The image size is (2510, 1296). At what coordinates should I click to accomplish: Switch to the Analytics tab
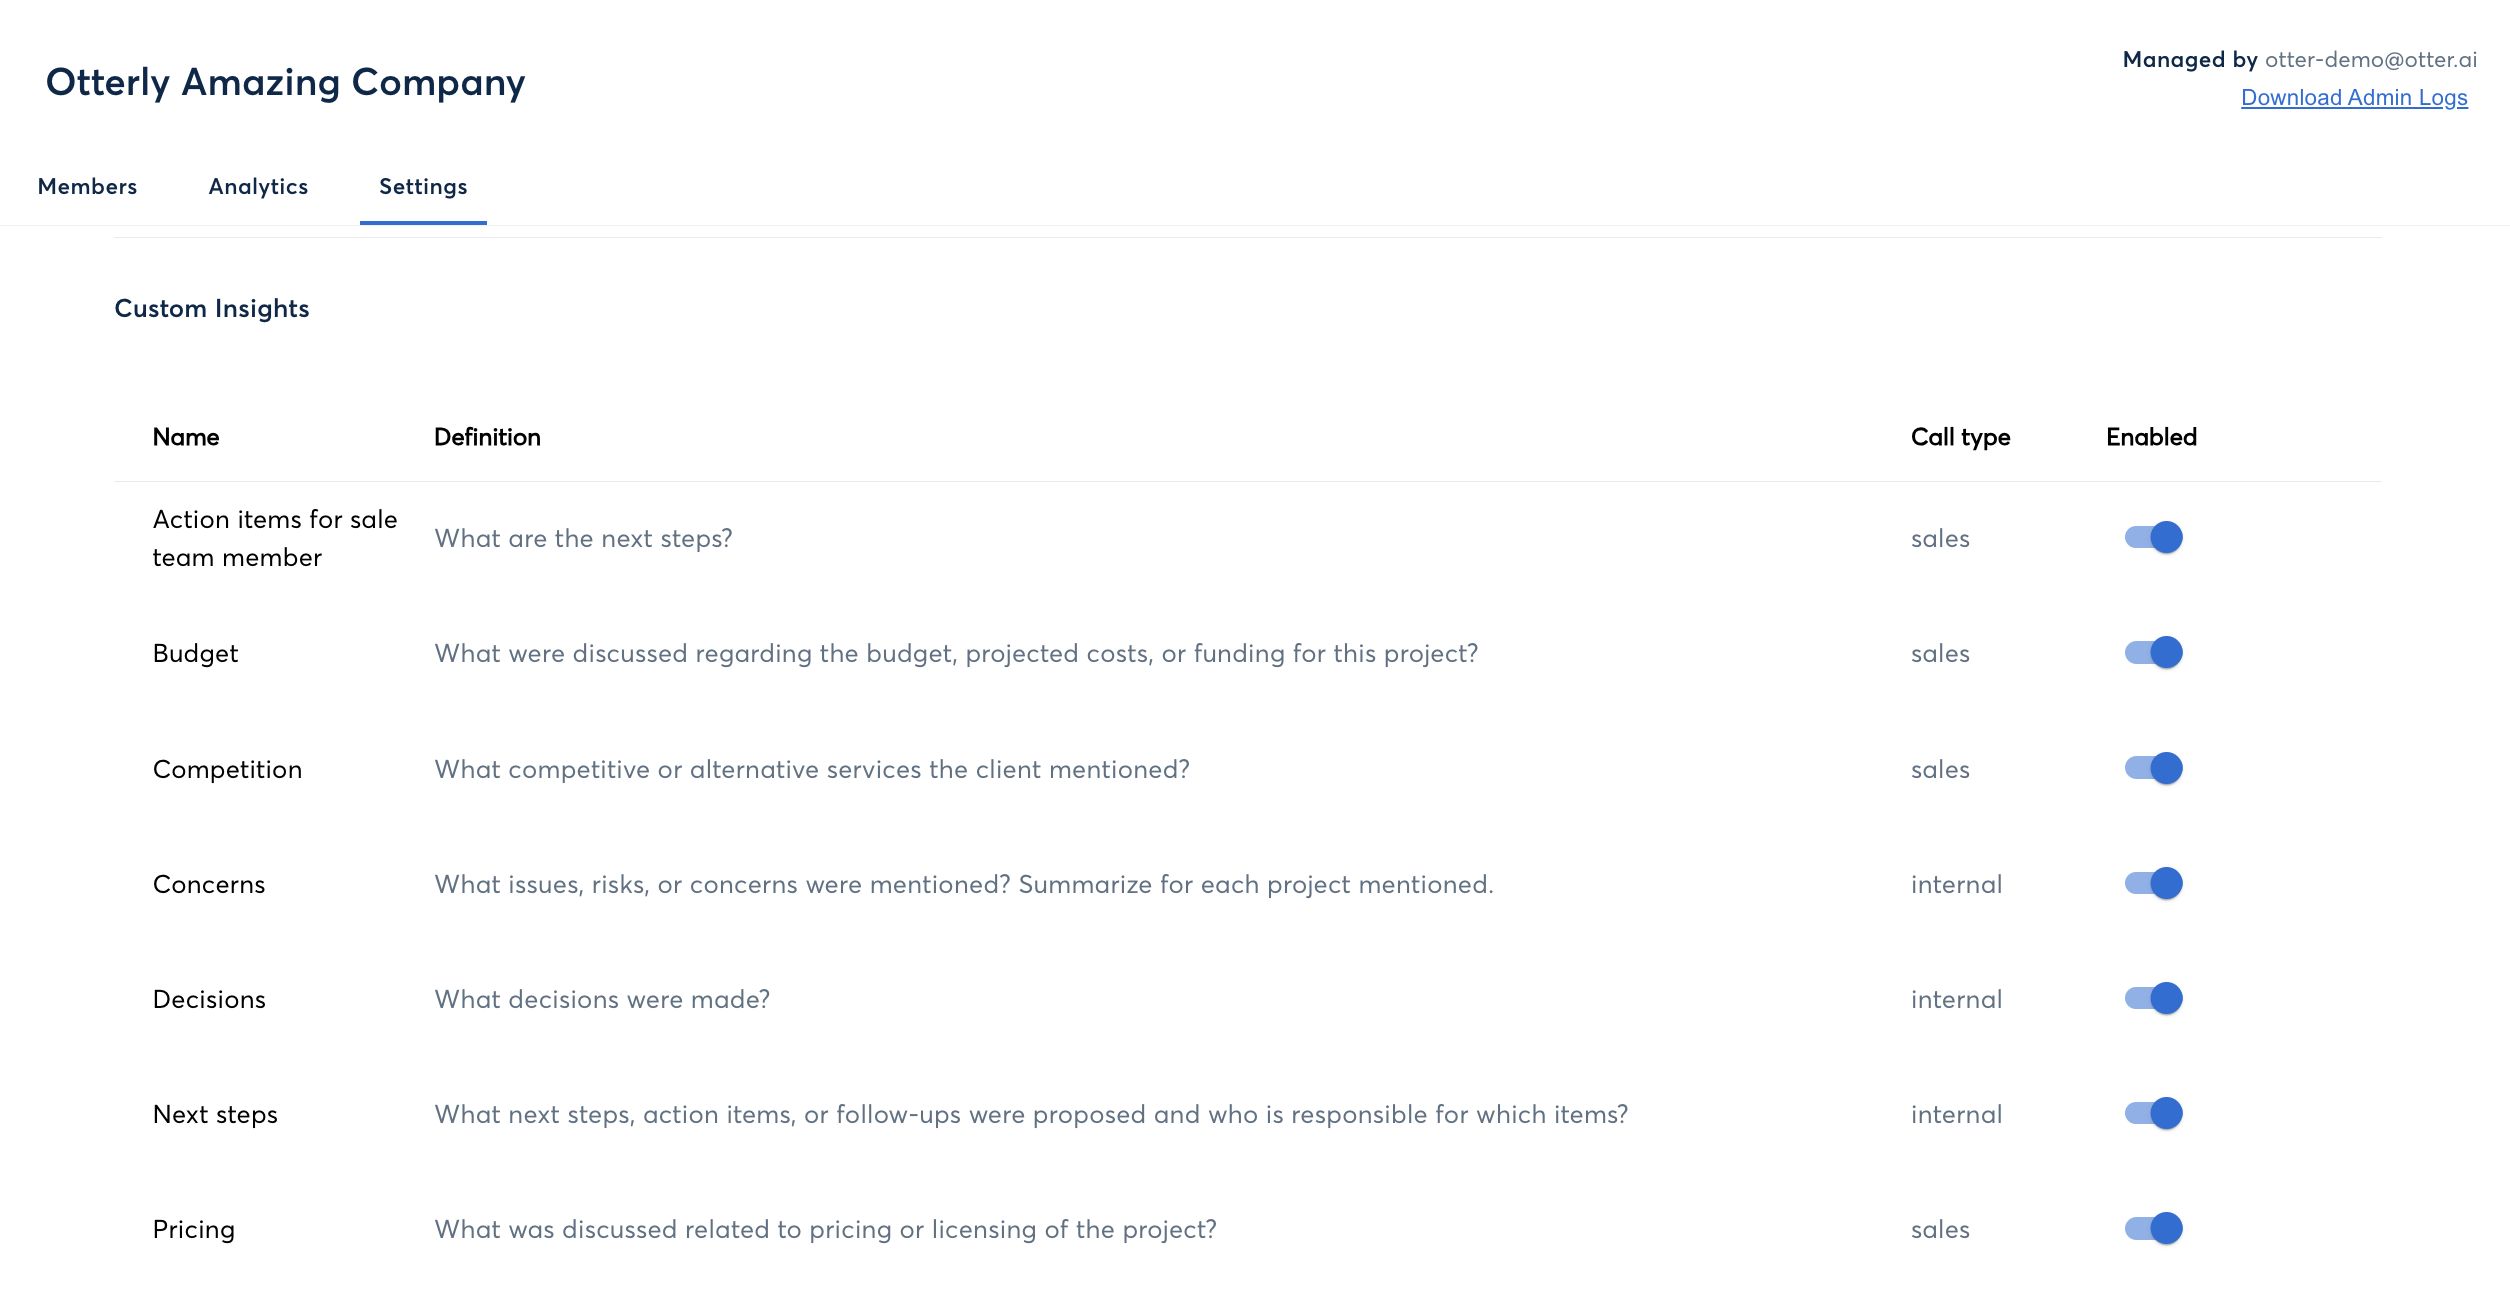pyautogui.click(x=258, y=187)
